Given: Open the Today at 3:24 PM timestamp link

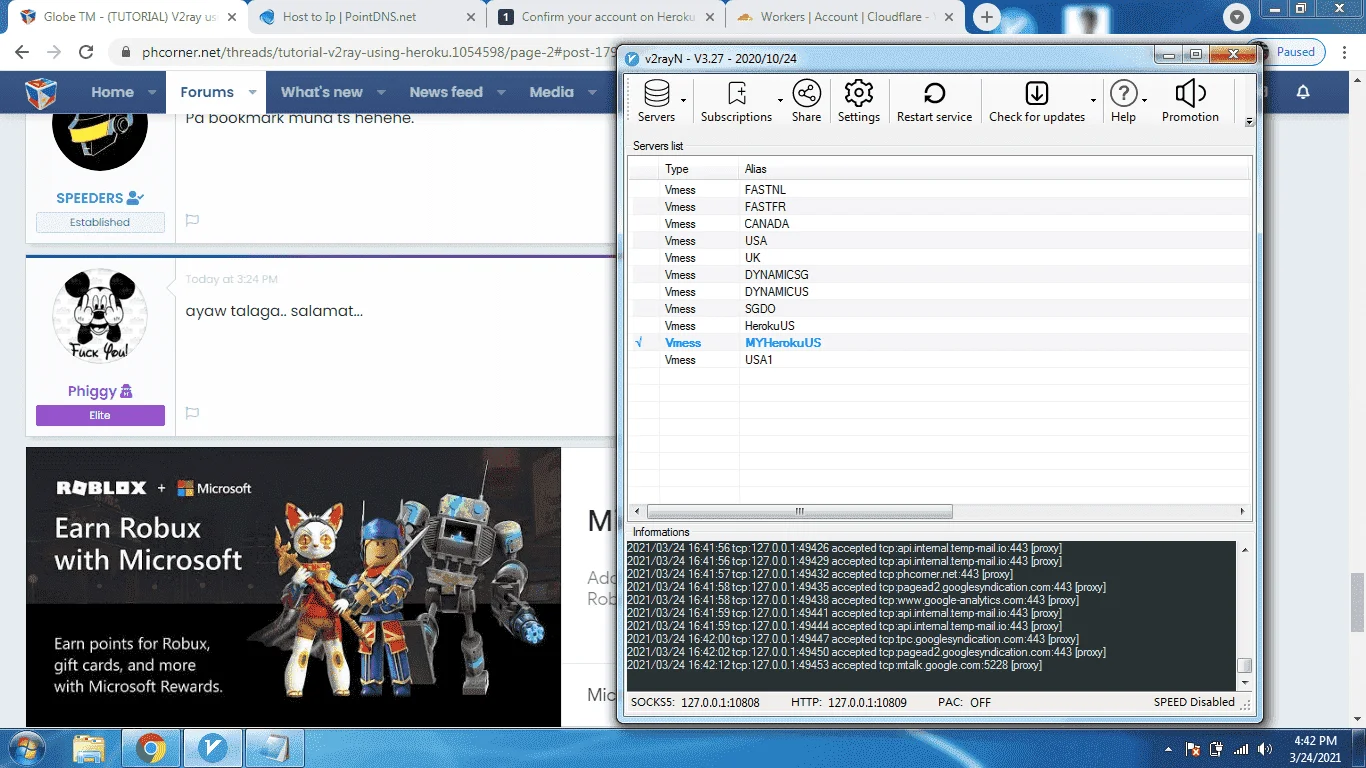Looking at the screenshot, I should coord(232,279).
